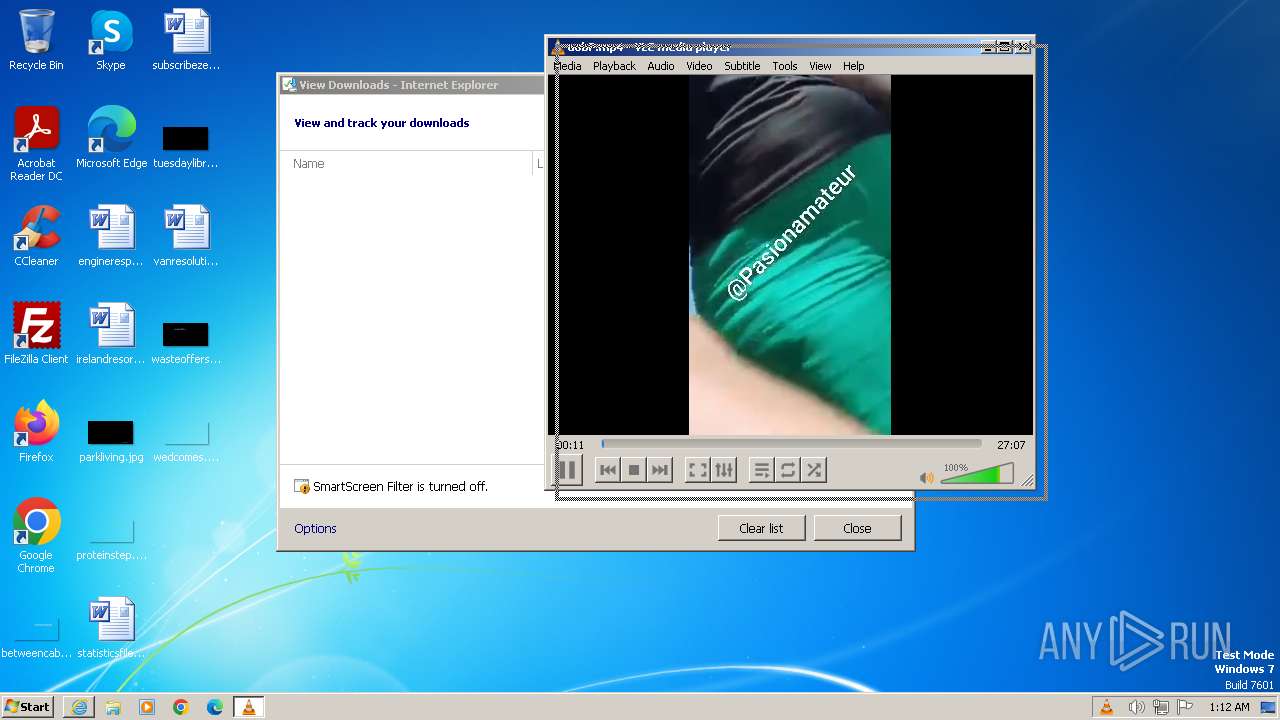Viewport: 1280px width, 720px height.
Task: Open VLC View menu
Action: tap(820, 66)
